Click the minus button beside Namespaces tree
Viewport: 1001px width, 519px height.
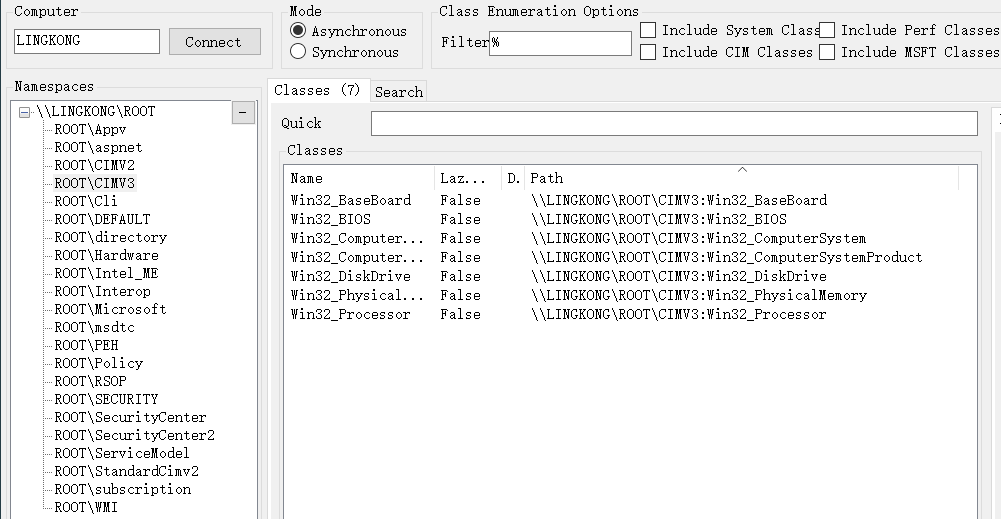tap(243, 113)
